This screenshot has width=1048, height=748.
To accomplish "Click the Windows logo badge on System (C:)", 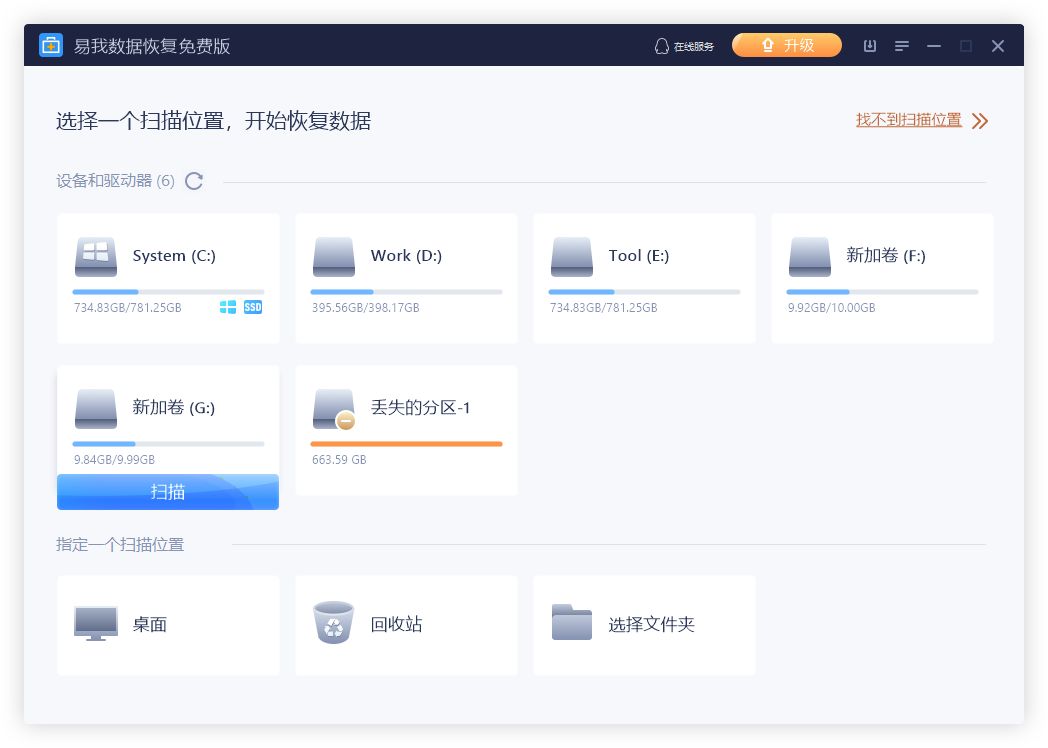I will [x=230, y=307].
